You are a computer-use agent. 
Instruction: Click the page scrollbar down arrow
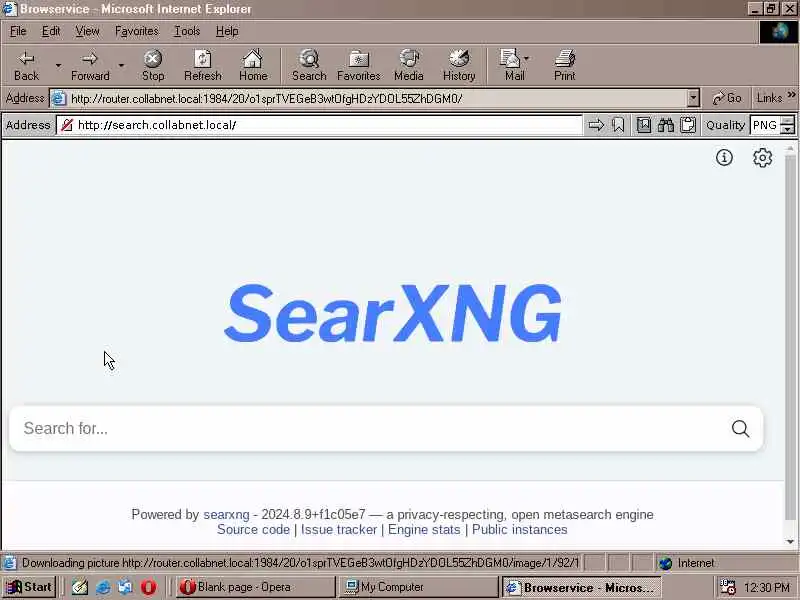coord(790,542)
